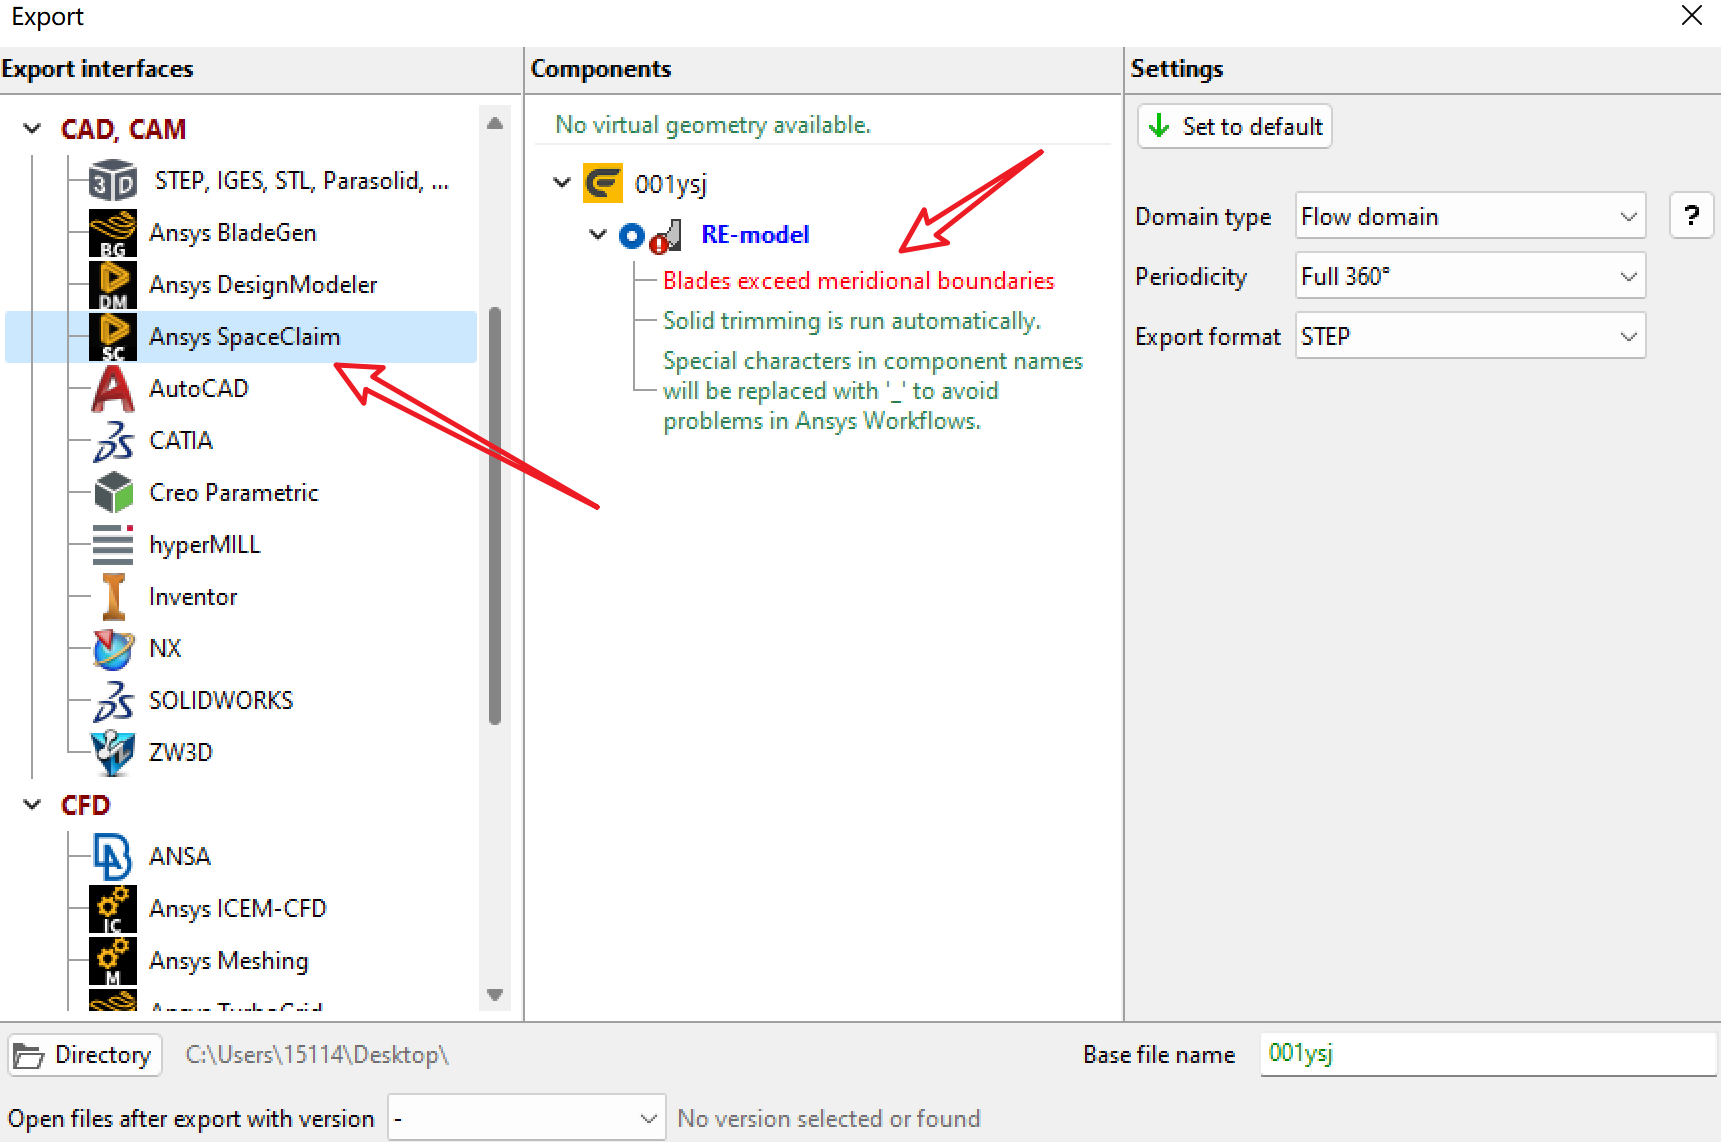The height and width of the screenshot is (1142, 1721).
Task: Collapse the 001ysj project node
Action: (562, 183)
